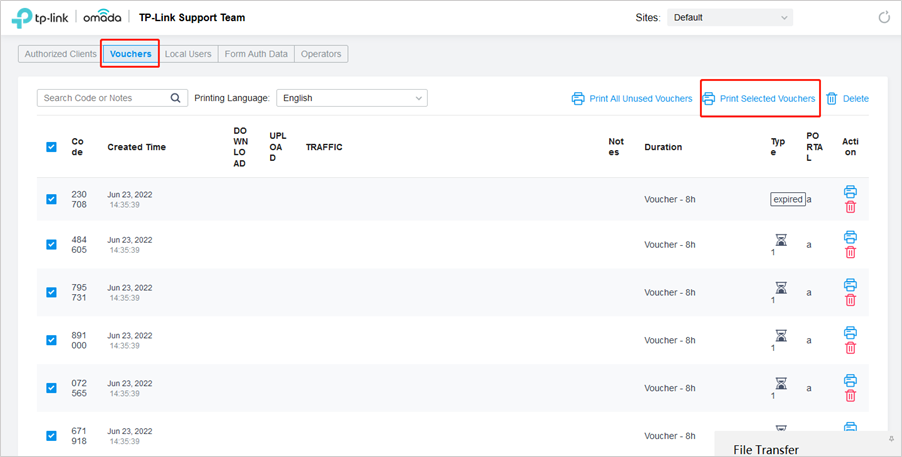This screenshot has height=457, width=902.
Task: Print voucher 795731 via its printer icon
Action: click(x=850, y=284)
